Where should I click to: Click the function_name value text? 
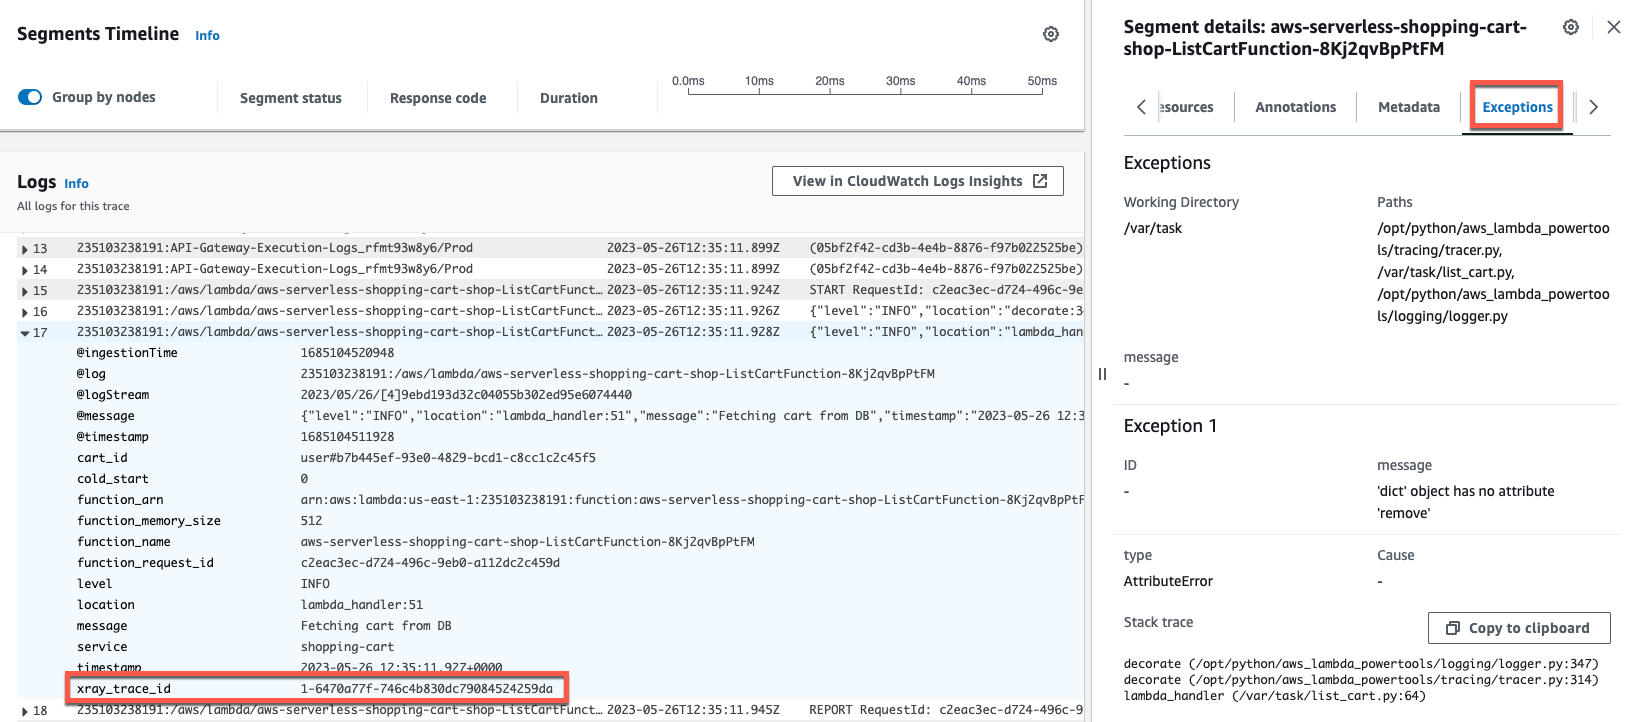coord(528,542)
